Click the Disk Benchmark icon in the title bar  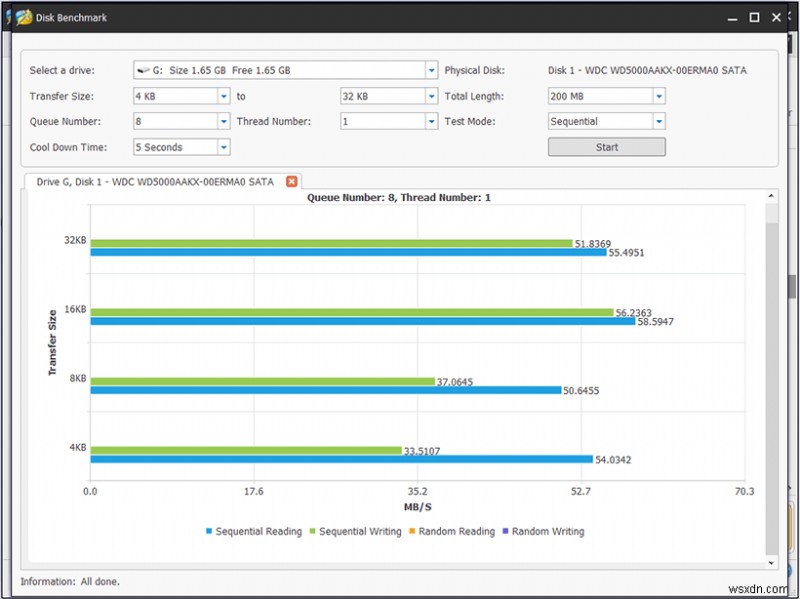click(x=22, y=16)
